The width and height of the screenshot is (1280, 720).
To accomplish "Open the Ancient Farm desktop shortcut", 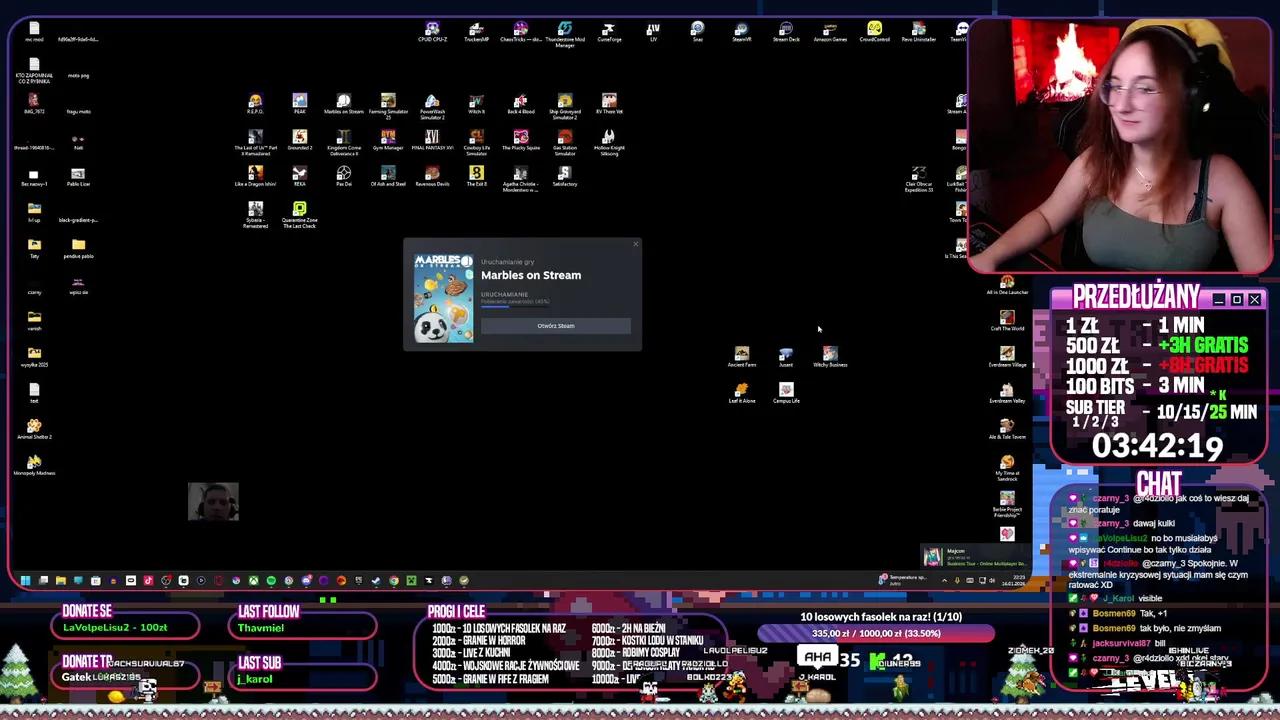I will (x=741, y=357).
